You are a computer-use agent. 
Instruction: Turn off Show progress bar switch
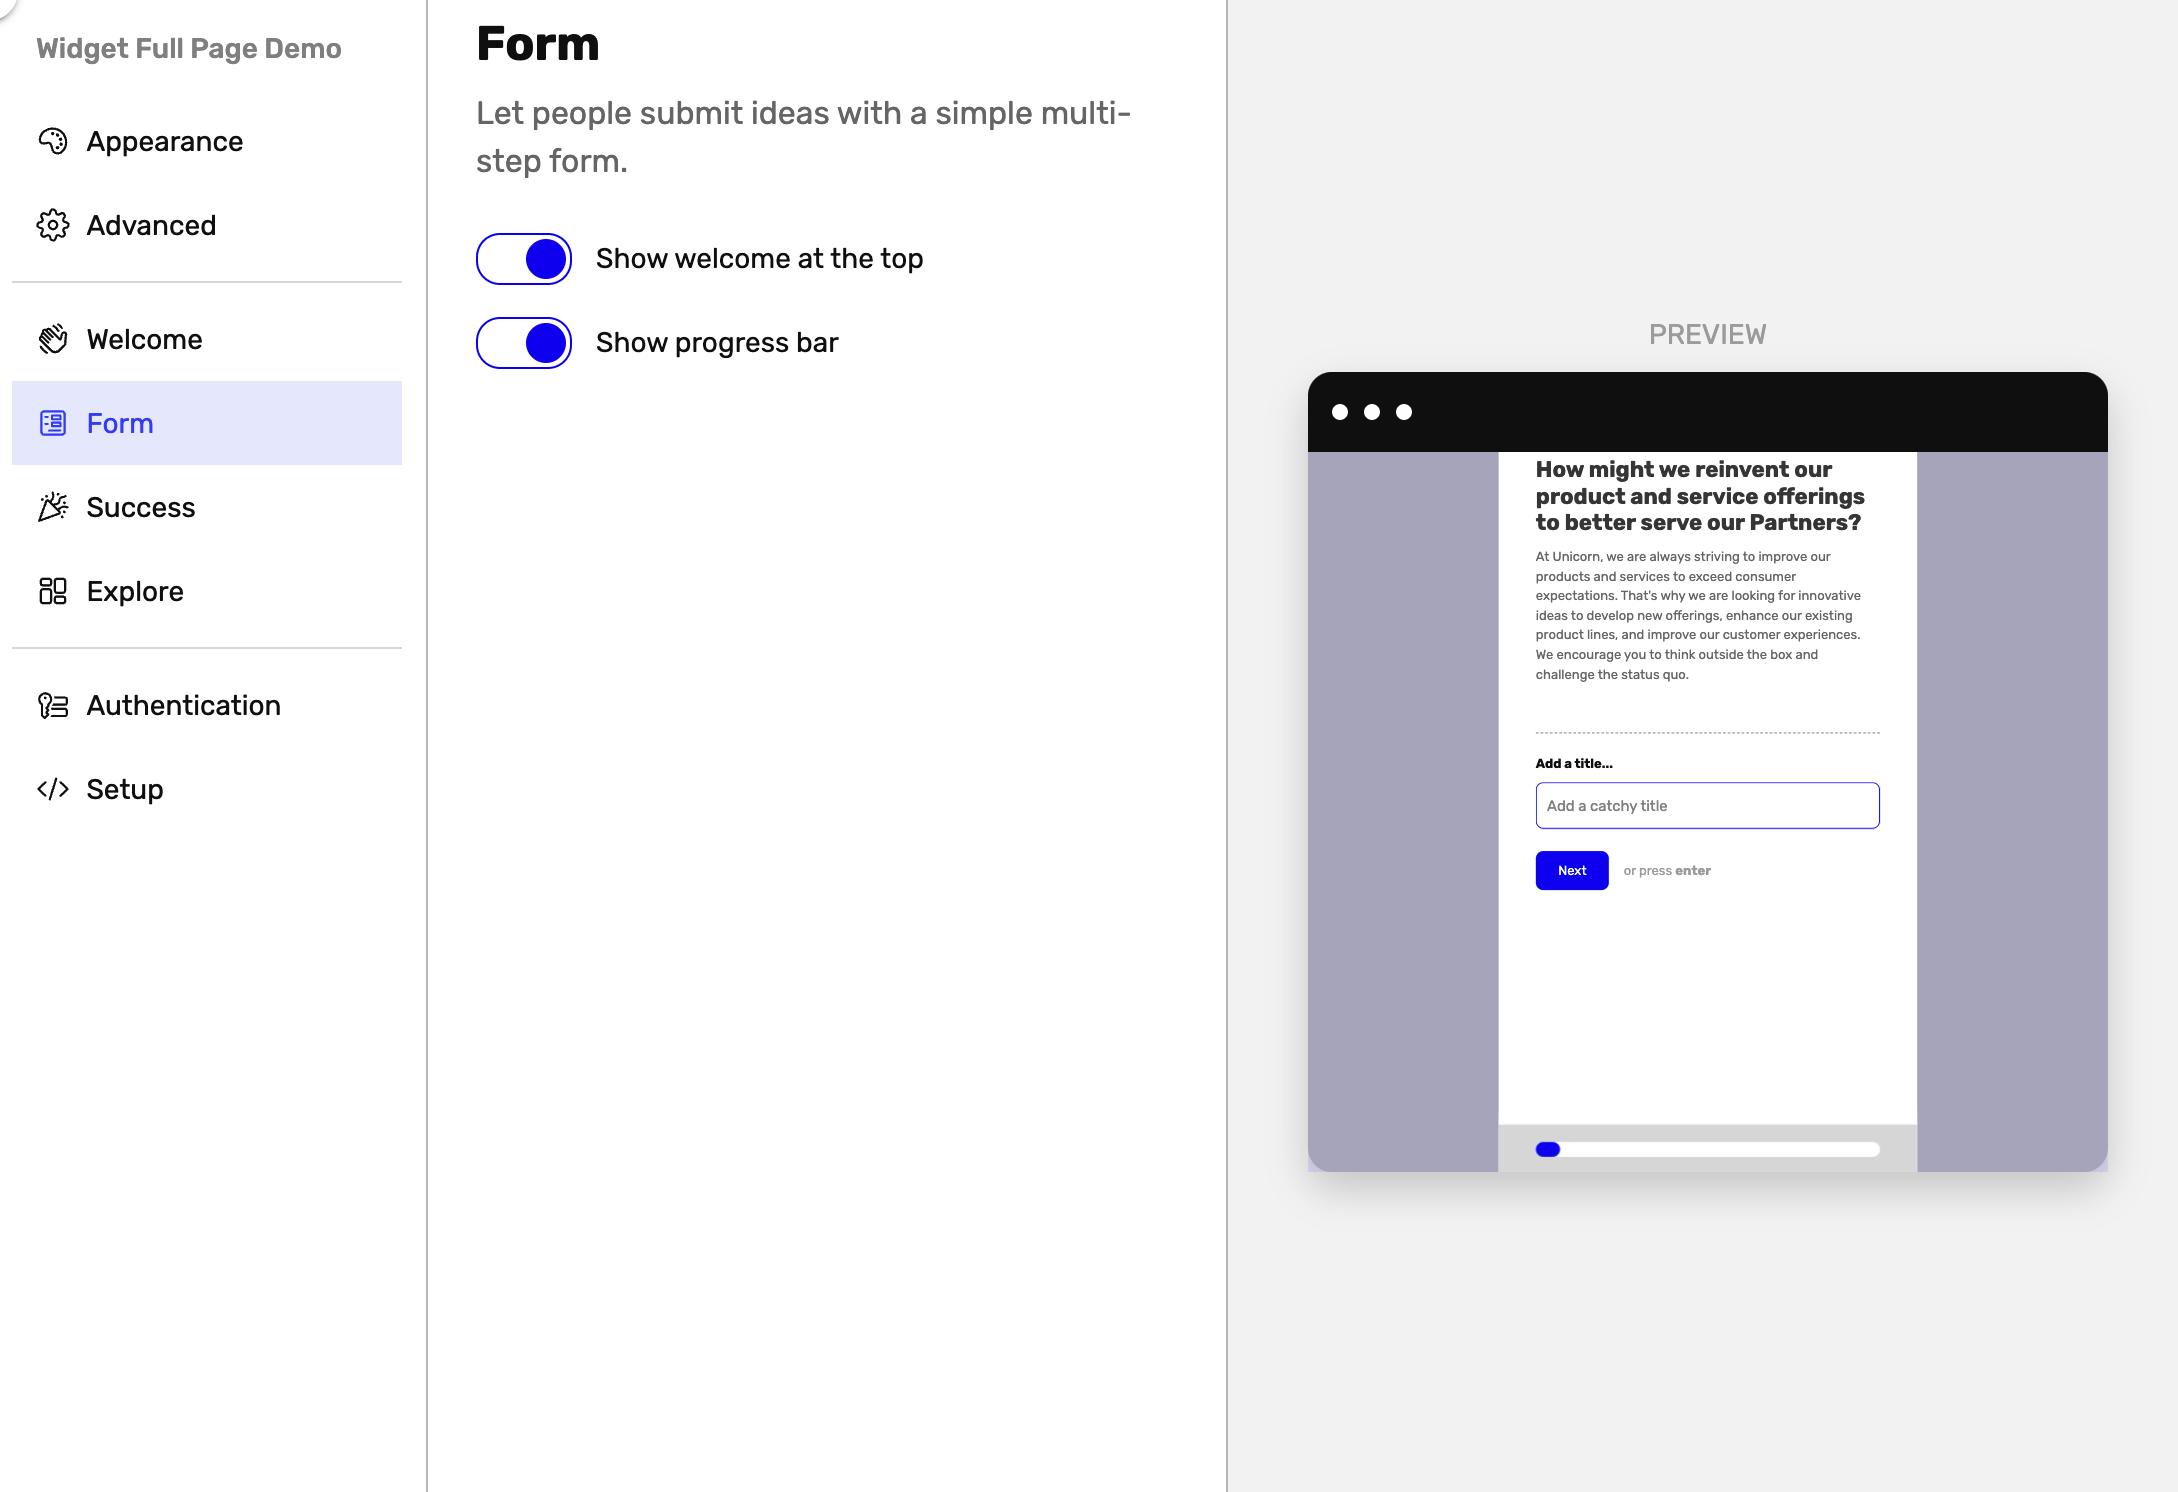pos(524,343)
